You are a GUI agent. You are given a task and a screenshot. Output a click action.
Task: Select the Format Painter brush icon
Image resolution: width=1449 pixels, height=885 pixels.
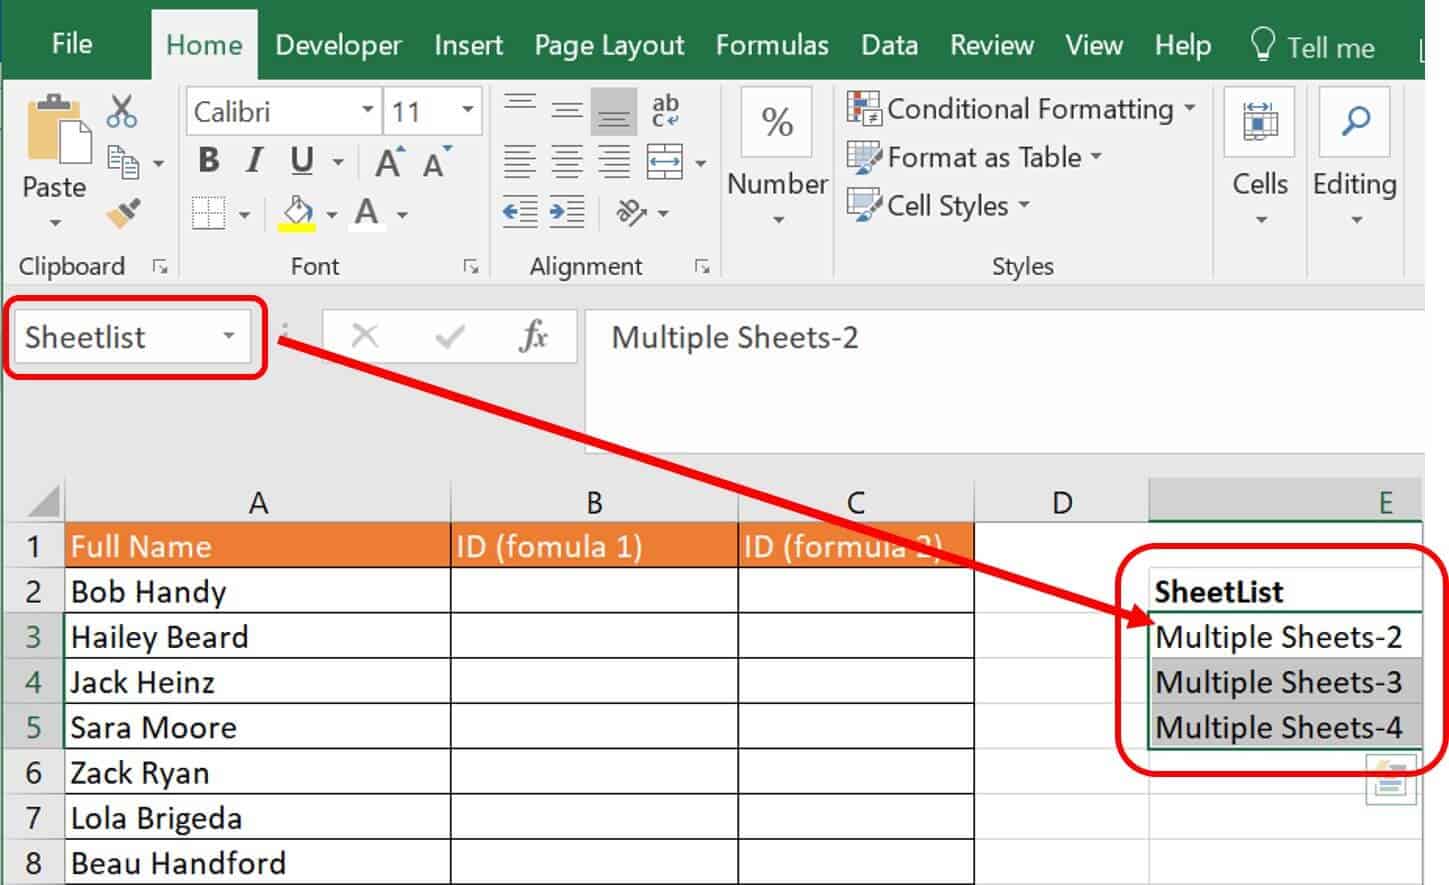124,213
